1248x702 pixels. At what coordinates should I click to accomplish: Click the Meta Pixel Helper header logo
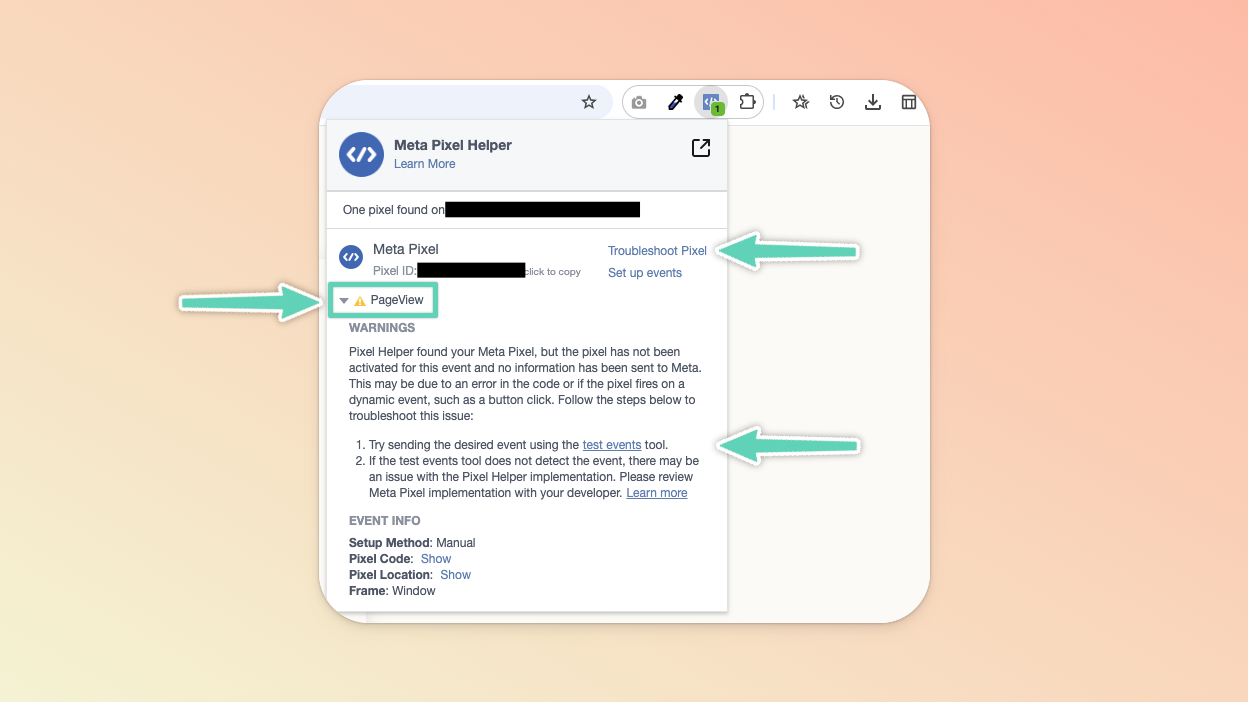pyautogui.click(x=361, y=154)
